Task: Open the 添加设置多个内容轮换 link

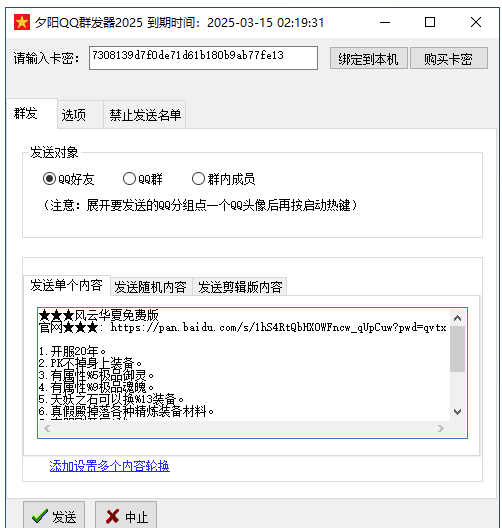Action: (x=110, y=466)
